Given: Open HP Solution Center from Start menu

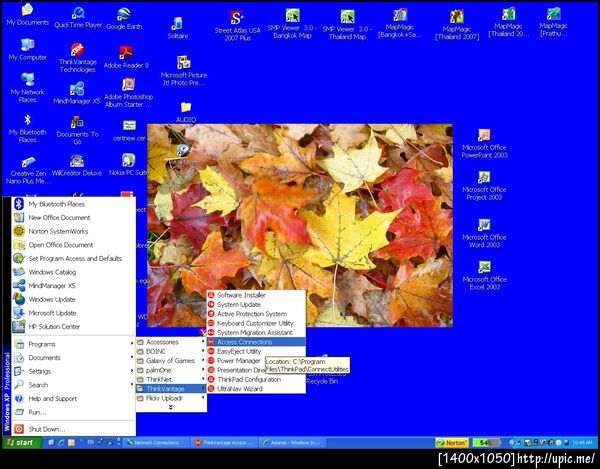Looking at the screenshot, I should tap(74, 326).
